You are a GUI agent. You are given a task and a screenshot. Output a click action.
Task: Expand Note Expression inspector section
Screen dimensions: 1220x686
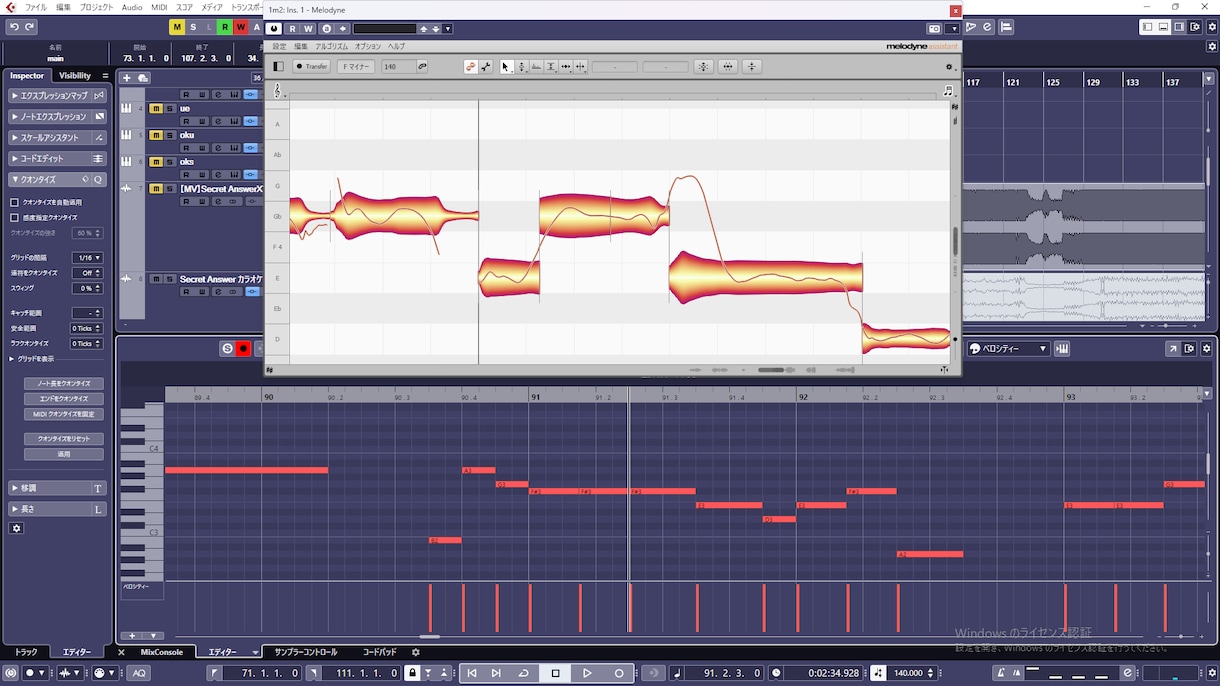pos(57,117)
